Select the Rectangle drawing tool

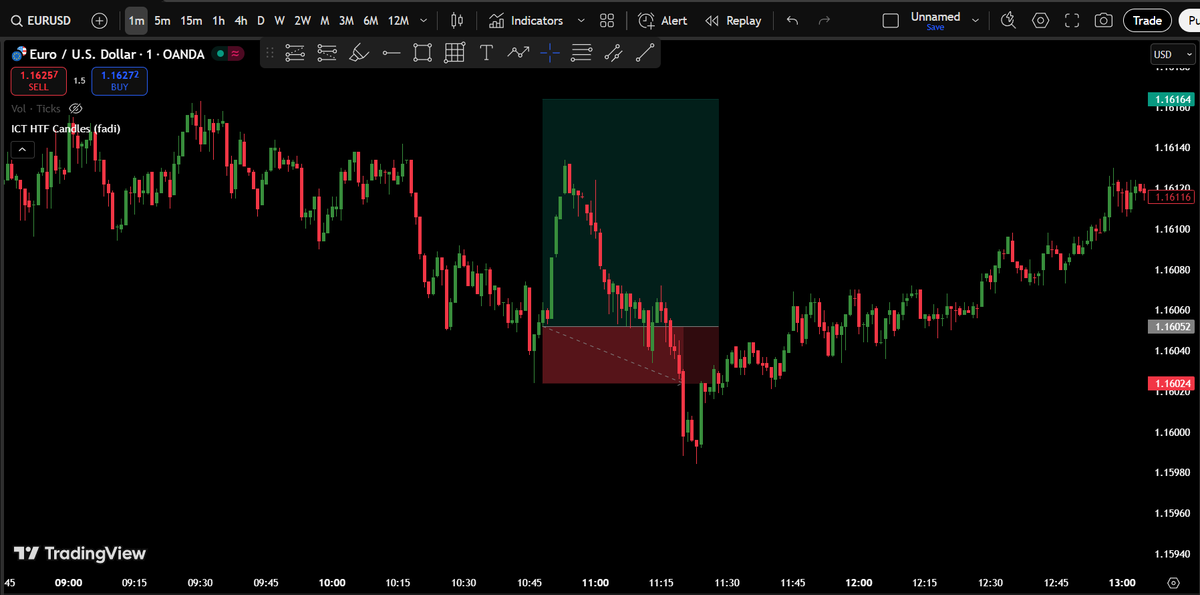pos(422,52)
